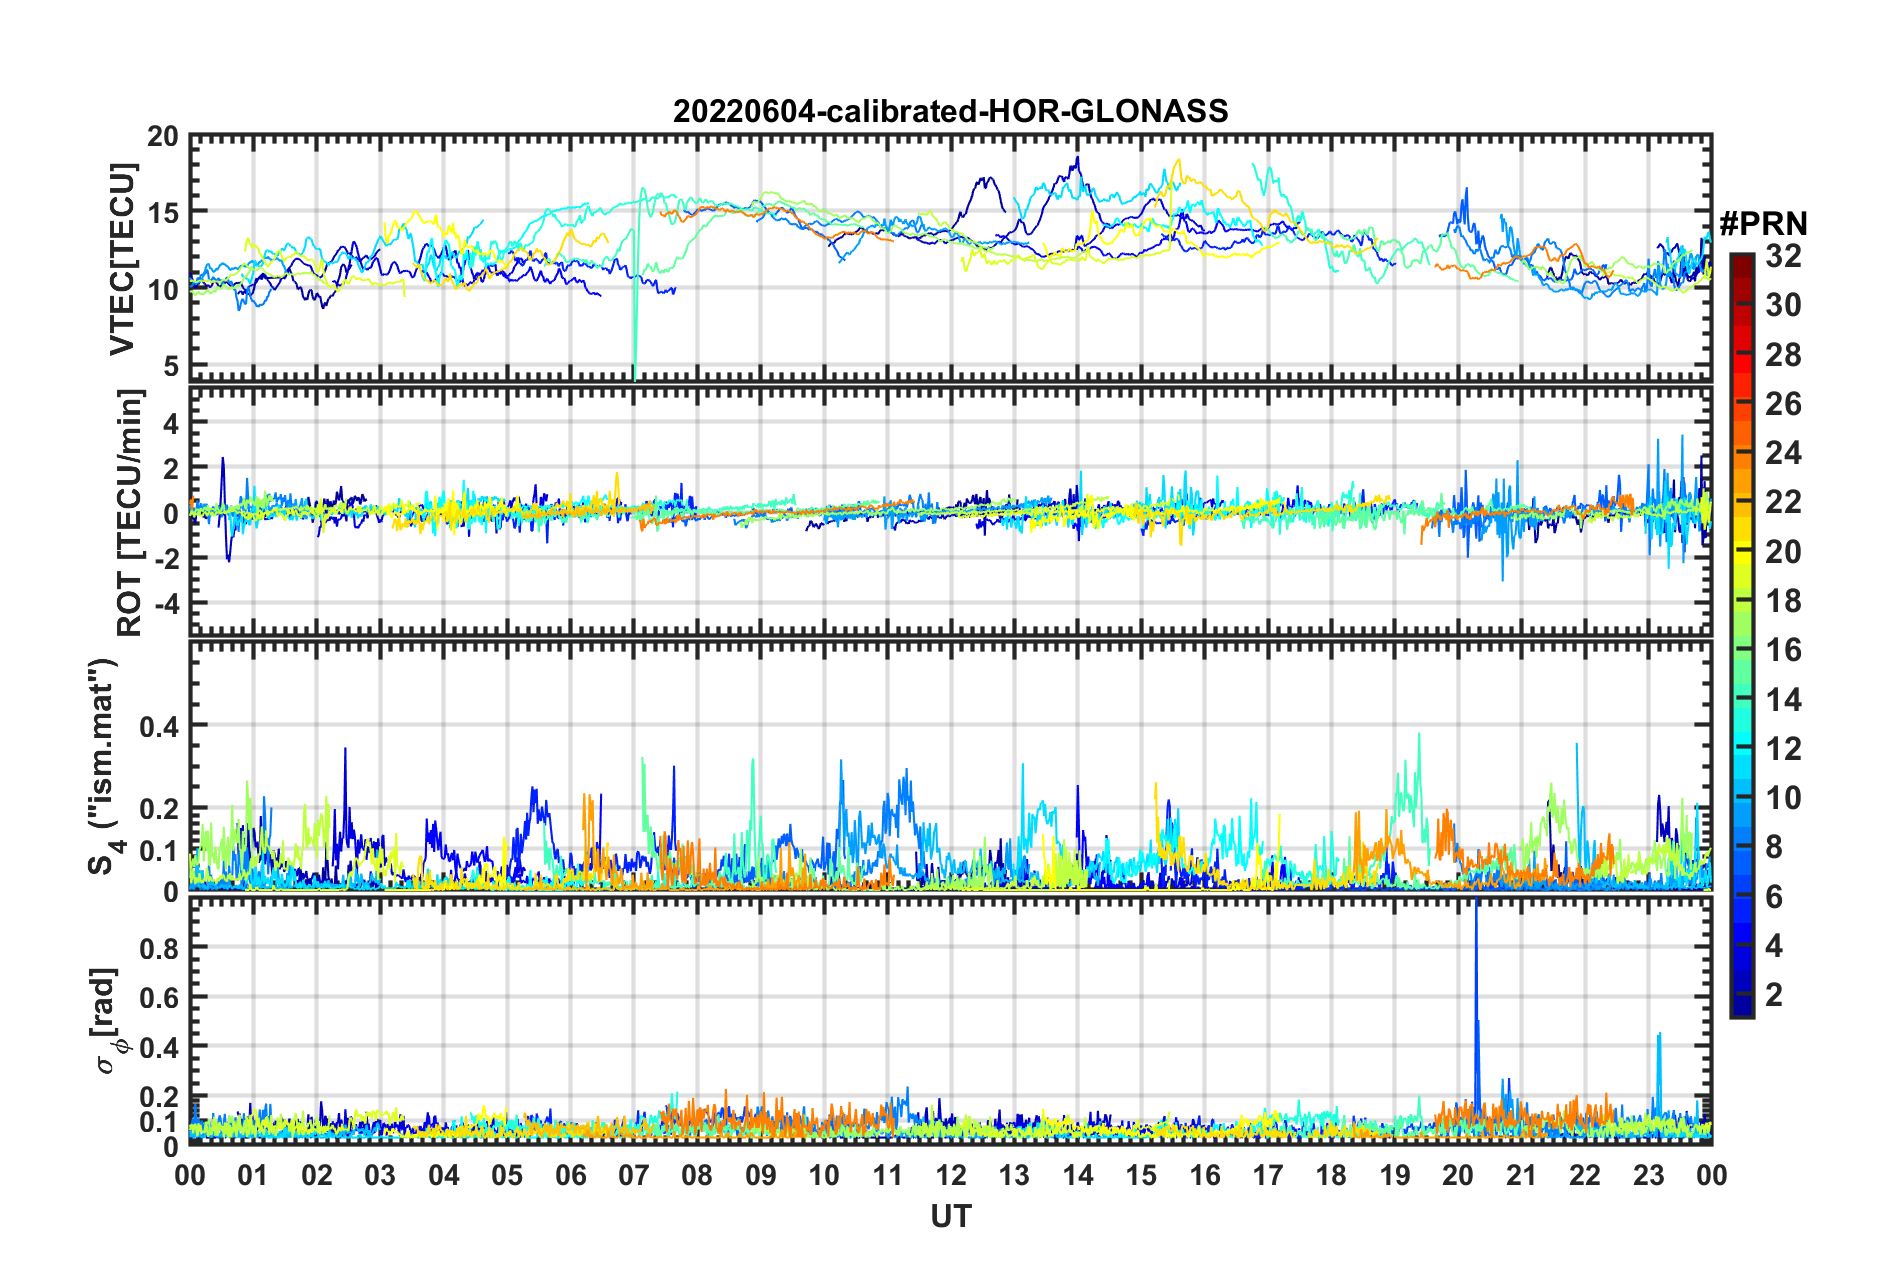Click S4 axis tick value 0.2
The width and height of the screenshot is (1902, 1272).
tap(160, 808)
